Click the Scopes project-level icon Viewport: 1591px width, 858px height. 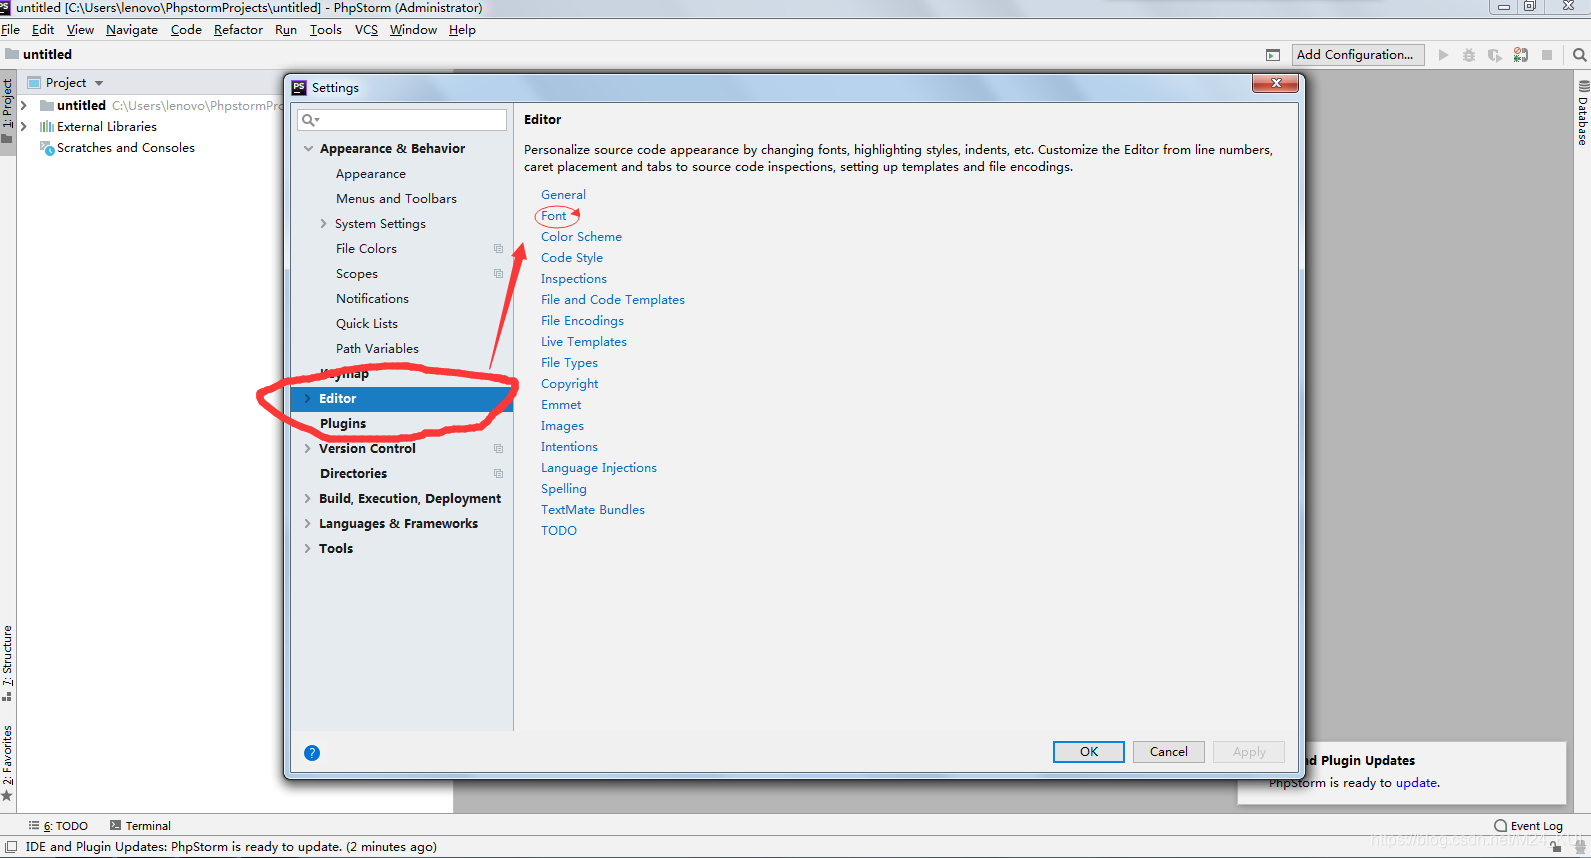coord(498,274)
